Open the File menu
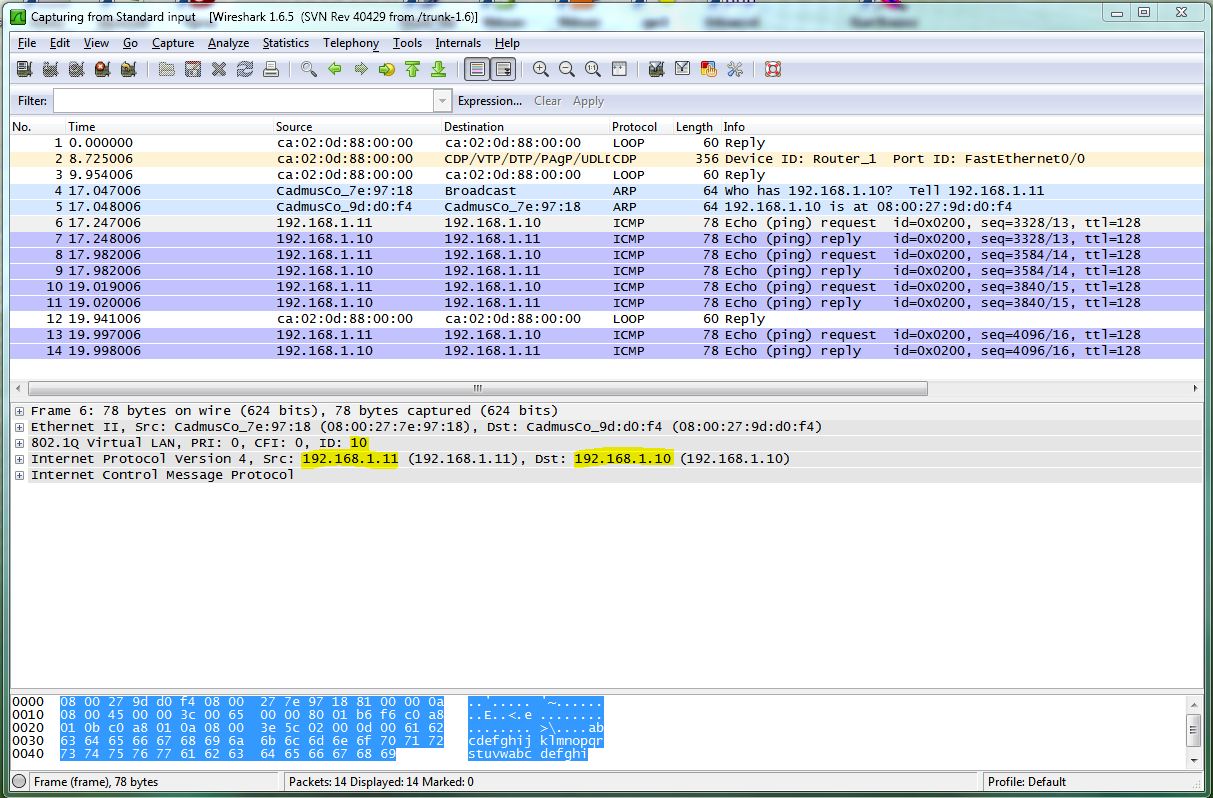The height and width of the screenshot is (798, 1213). click(27, 43)
